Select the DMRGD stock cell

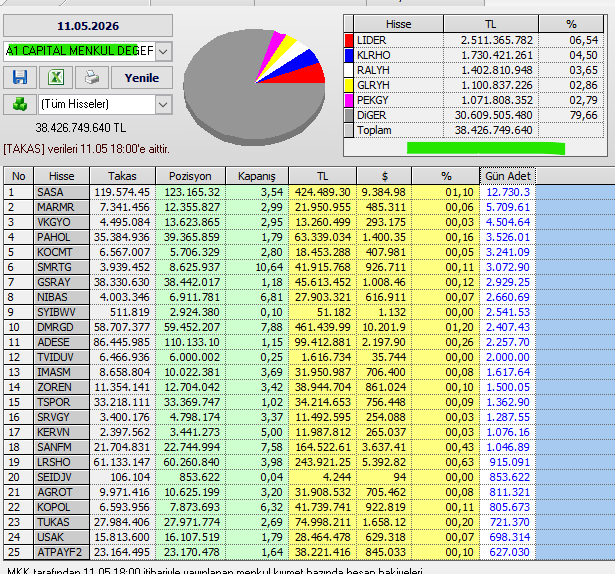(x=62, y=327)
